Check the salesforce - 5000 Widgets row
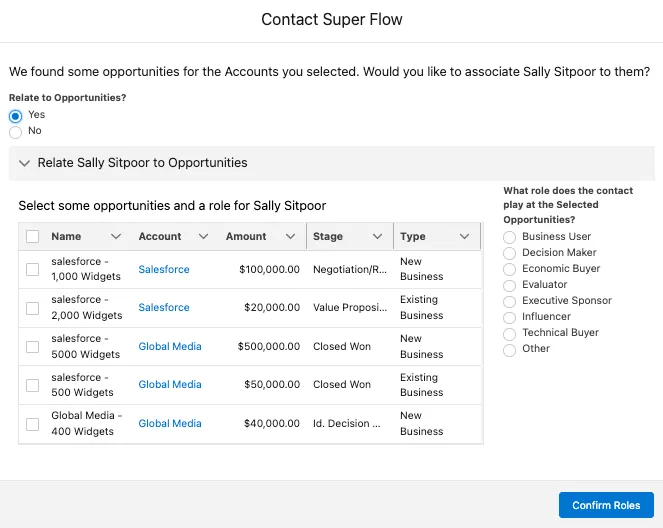 click(x=33, y=347)
